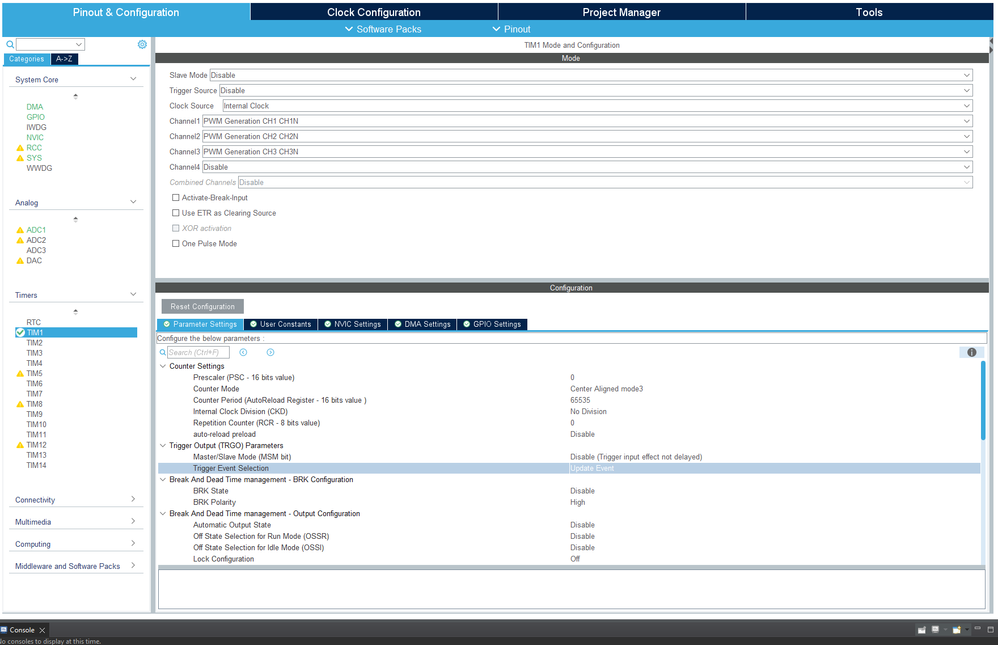Screen dimensions: 998x645
Task: Switch to Project Manager tab
Action: click(621, 12)
